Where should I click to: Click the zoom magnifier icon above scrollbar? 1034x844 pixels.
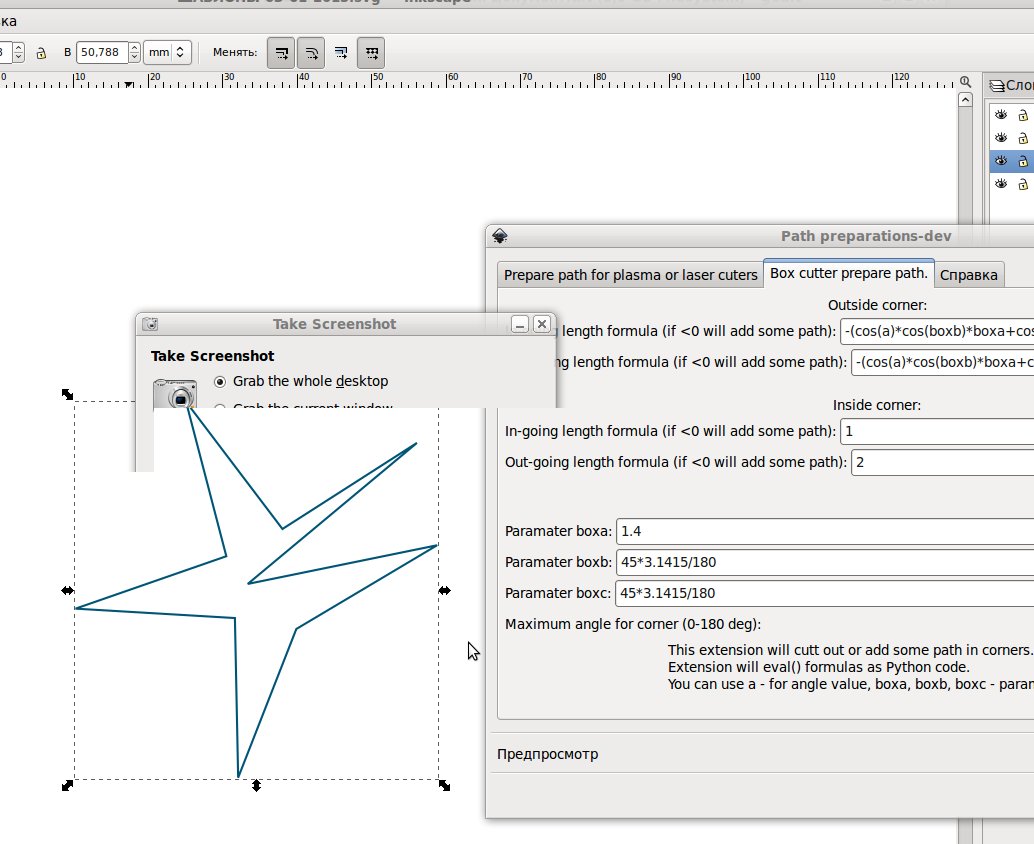(x=965, y=82)
